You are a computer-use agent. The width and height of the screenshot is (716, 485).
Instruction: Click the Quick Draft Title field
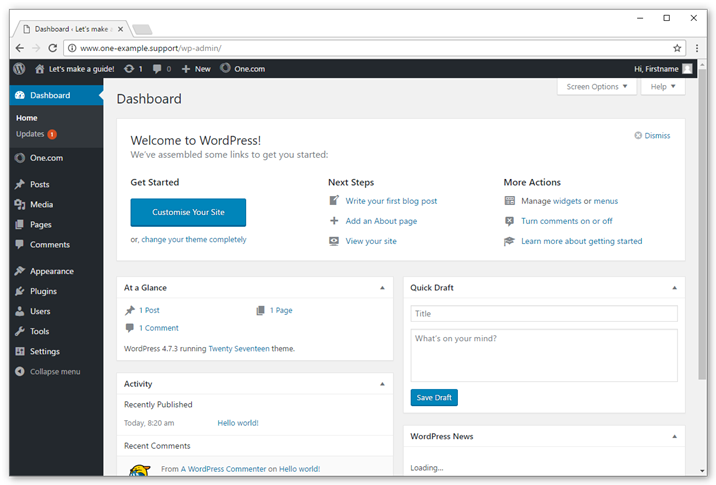pyautogui.click(x=544, y=314)
